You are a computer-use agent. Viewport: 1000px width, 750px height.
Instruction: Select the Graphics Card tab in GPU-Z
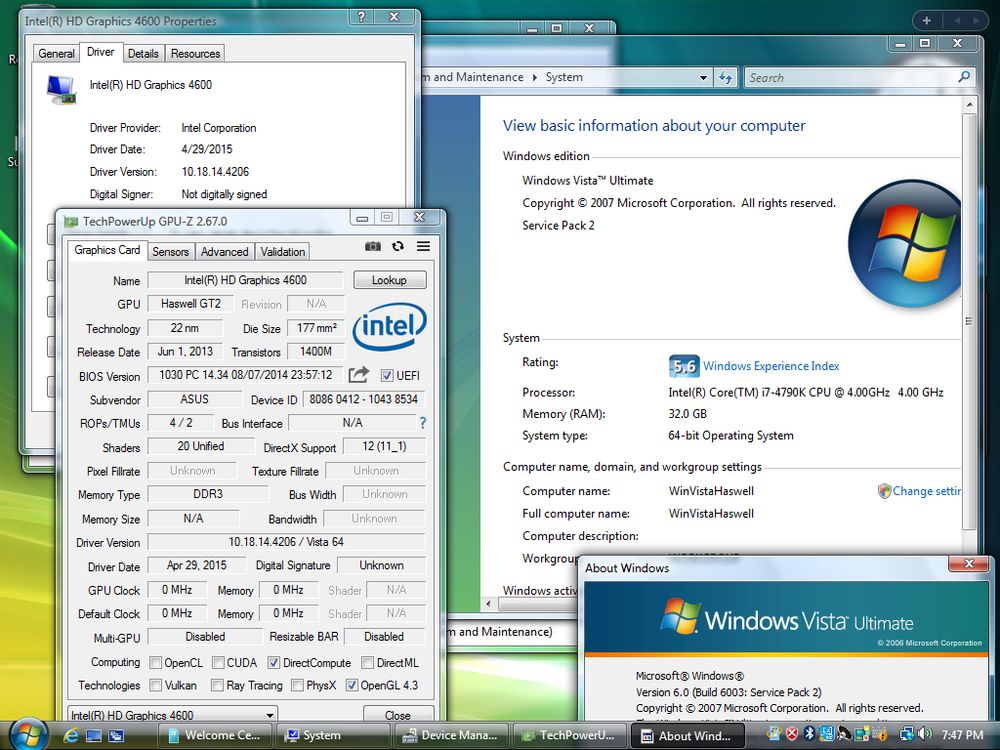pos(107,250)
